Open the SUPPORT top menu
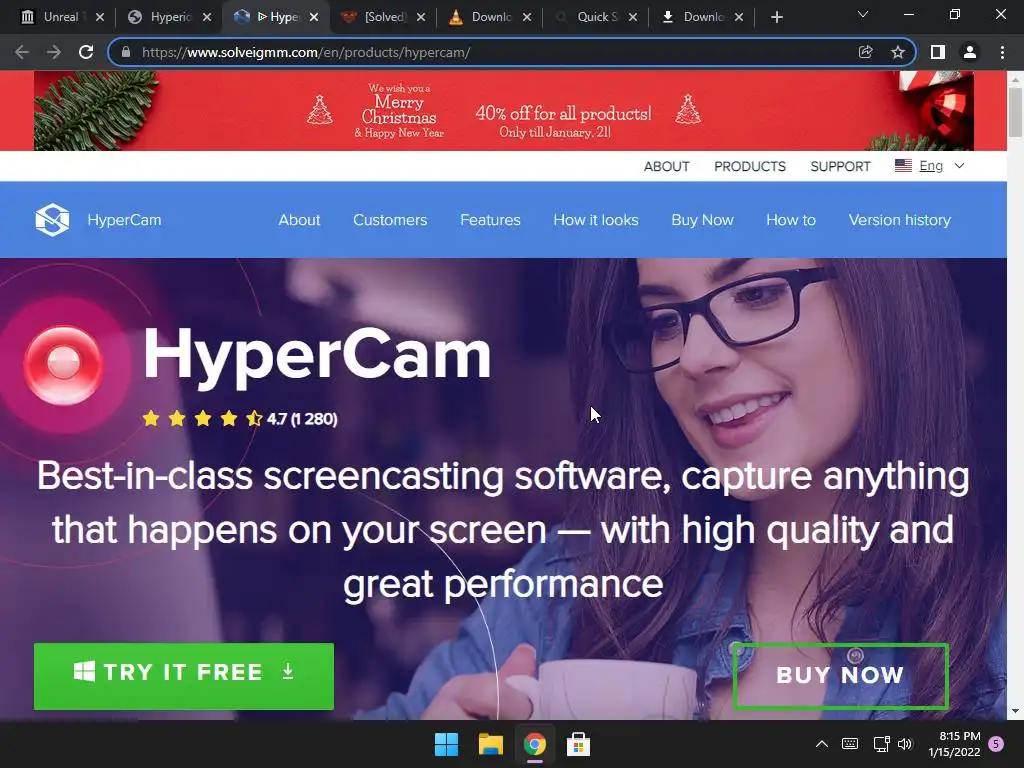The width and height of the screenshot is (1024, 768). 840,166
